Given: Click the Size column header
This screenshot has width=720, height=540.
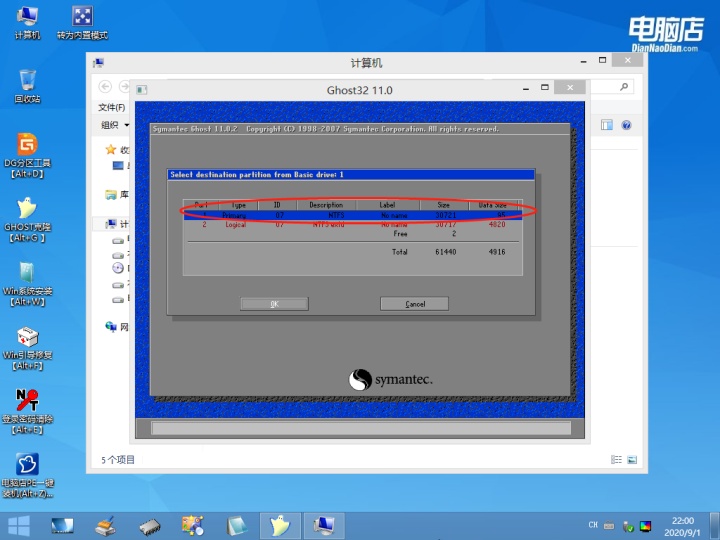Looking at the screenshot, I should (444, 205).
